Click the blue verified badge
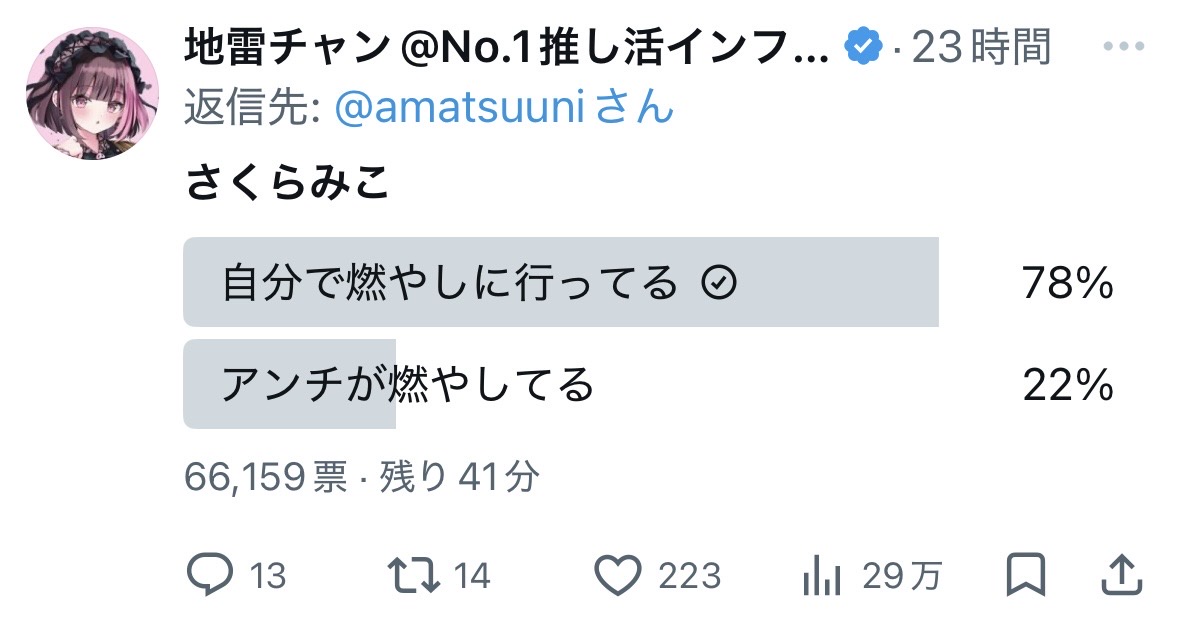This screenshot has width=1178, height=621. click(x=865, y=47)
